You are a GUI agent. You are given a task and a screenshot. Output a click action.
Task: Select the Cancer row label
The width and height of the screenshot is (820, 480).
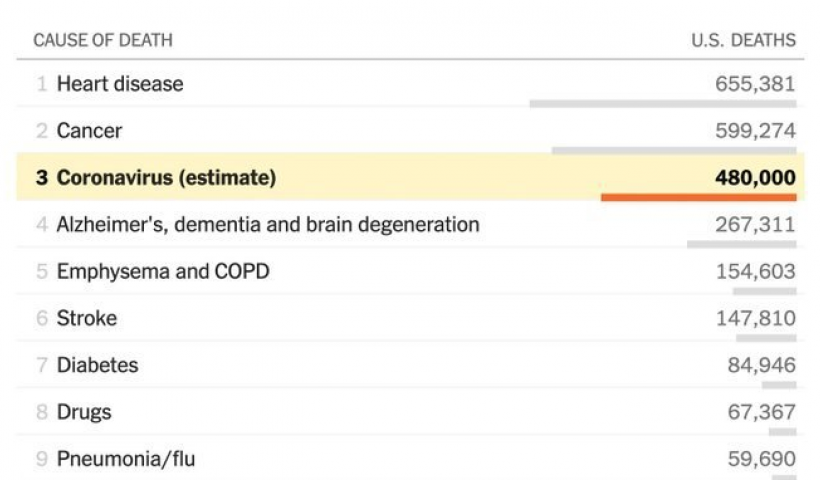(89, 131)
